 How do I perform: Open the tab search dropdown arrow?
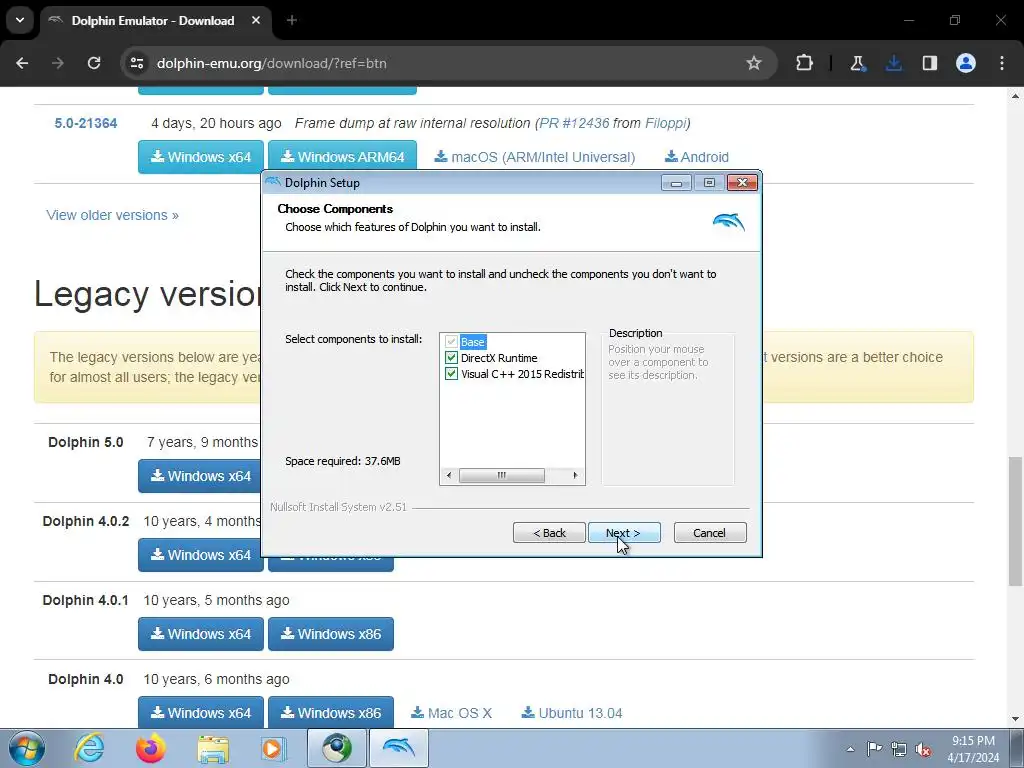pos(20,20)
